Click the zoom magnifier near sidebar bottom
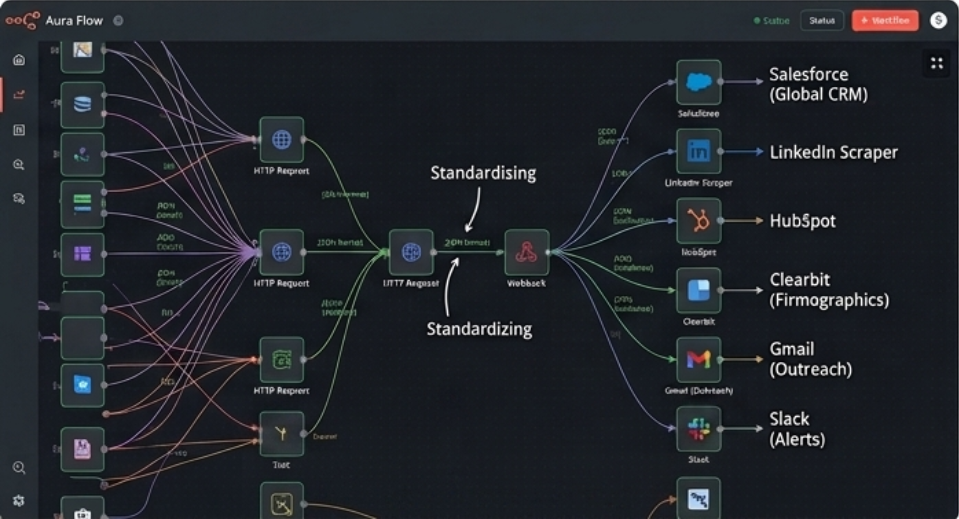Image resolution: width=959 pixels, height=519 pixels. (19, 468)
